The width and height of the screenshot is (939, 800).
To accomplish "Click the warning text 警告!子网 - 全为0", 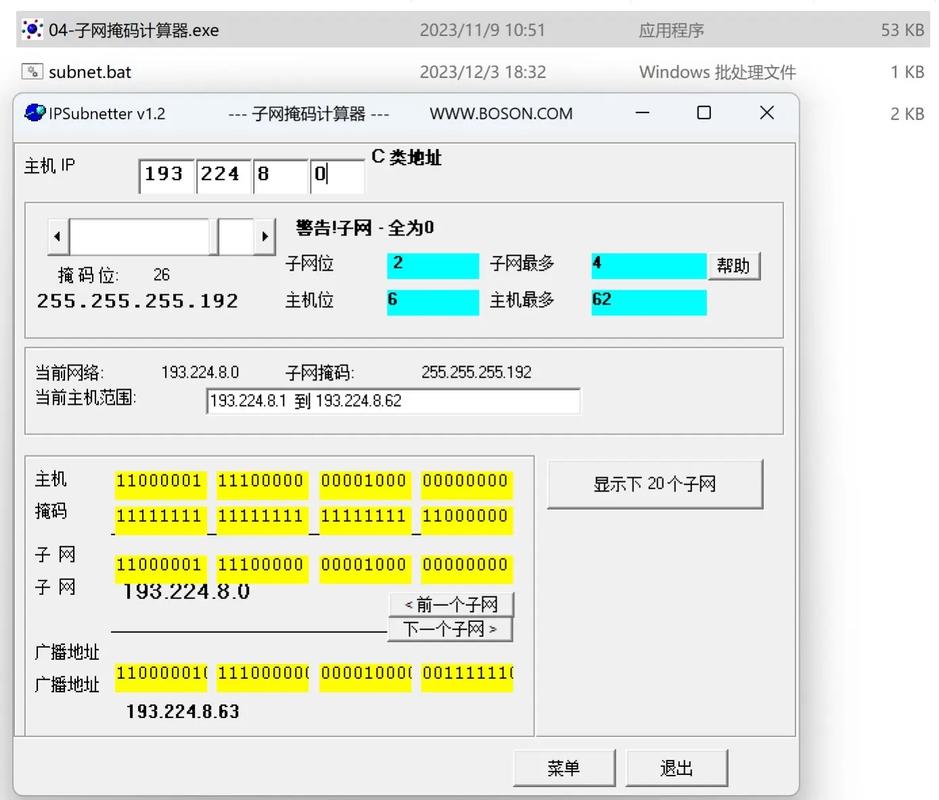I will click(x=365, y=228).
